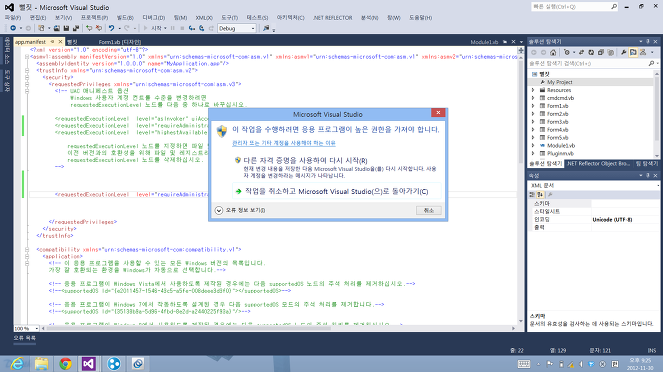Expand Form1.vb tree node
This screenshot has height=372, width=663.
[x=533, y=106]
